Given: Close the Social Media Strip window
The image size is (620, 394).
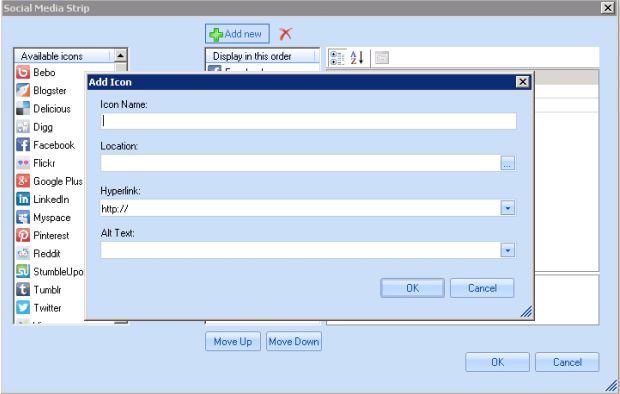Looking at the screenshot, I should (x=607, y=8).
